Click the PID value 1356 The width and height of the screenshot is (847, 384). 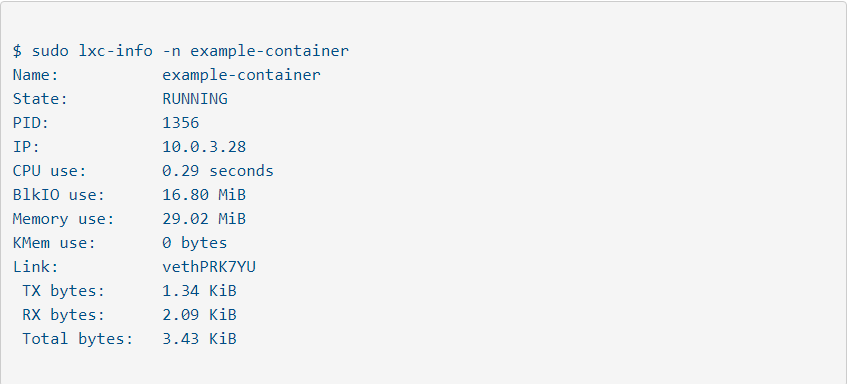[181, 123]
